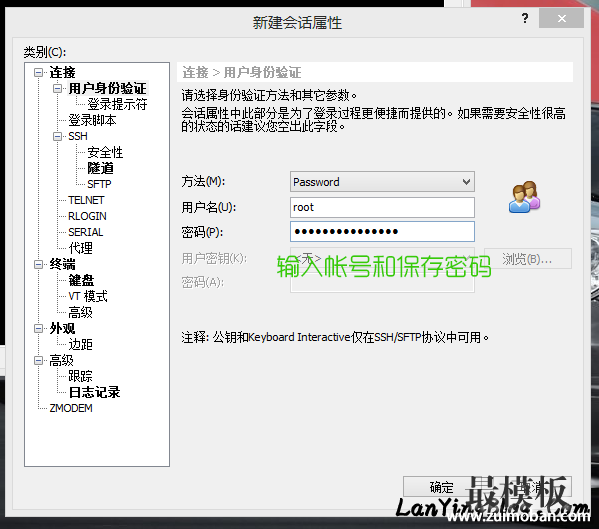Viewport: 599px width, 529px height.
Task: Collapse the 用户身份验证 tree node
Action: point(57,88)
